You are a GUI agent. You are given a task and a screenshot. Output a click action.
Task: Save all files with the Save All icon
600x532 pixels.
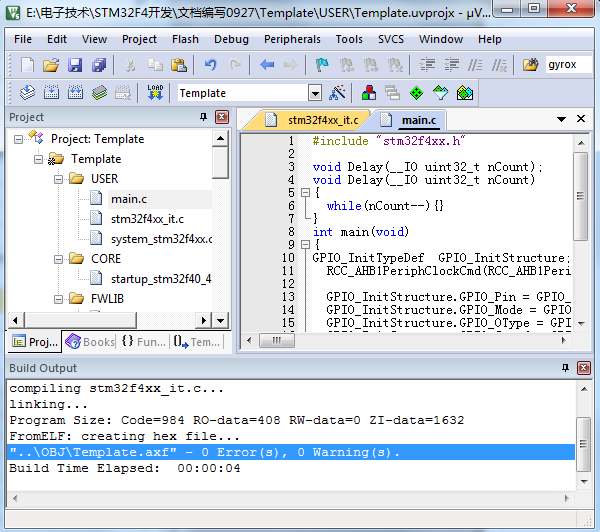(99, 65)
